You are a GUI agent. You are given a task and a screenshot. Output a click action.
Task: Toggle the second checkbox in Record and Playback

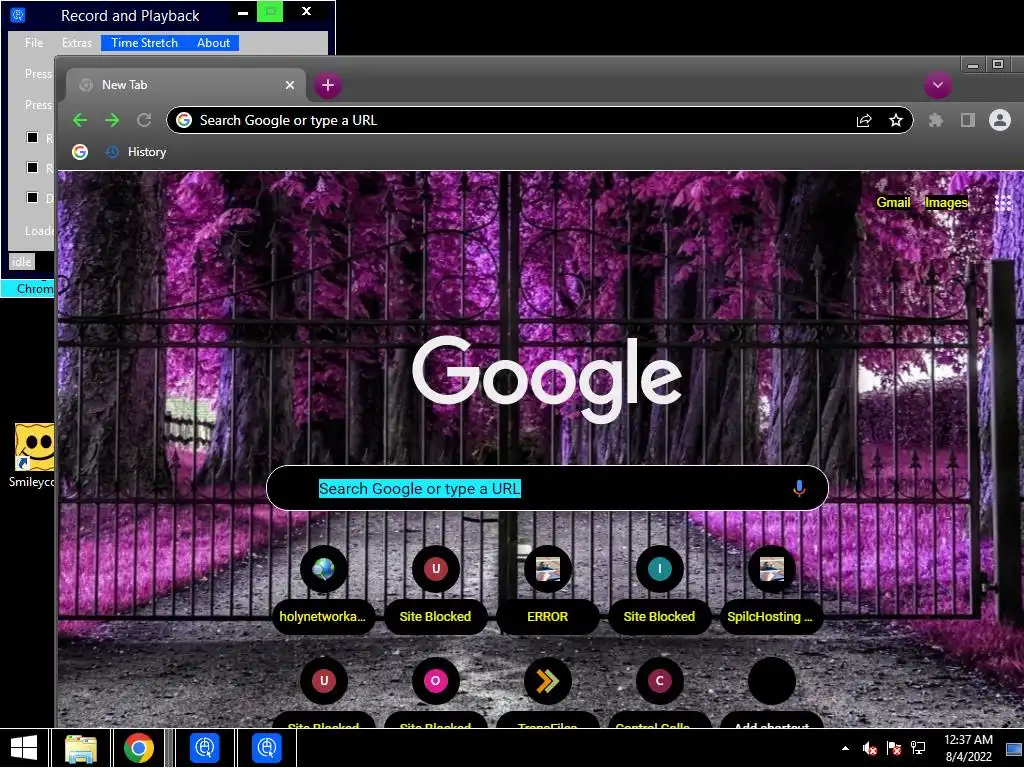point(32,167)
